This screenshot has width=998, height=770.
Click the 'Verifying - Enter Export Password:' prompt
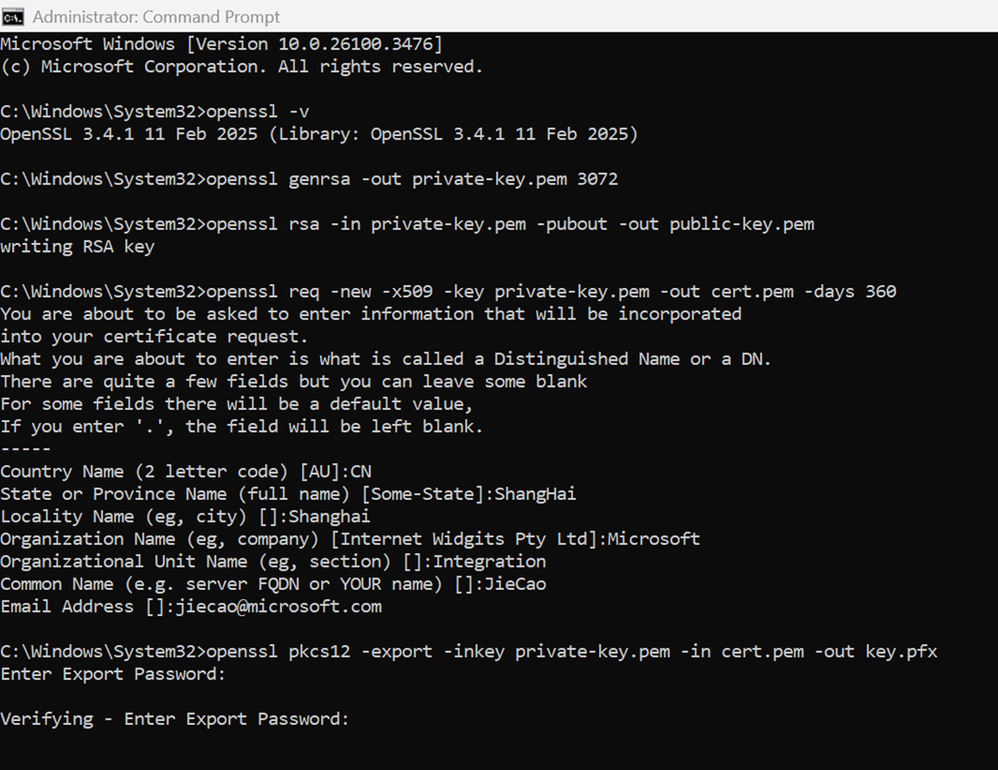click(174, 719)
